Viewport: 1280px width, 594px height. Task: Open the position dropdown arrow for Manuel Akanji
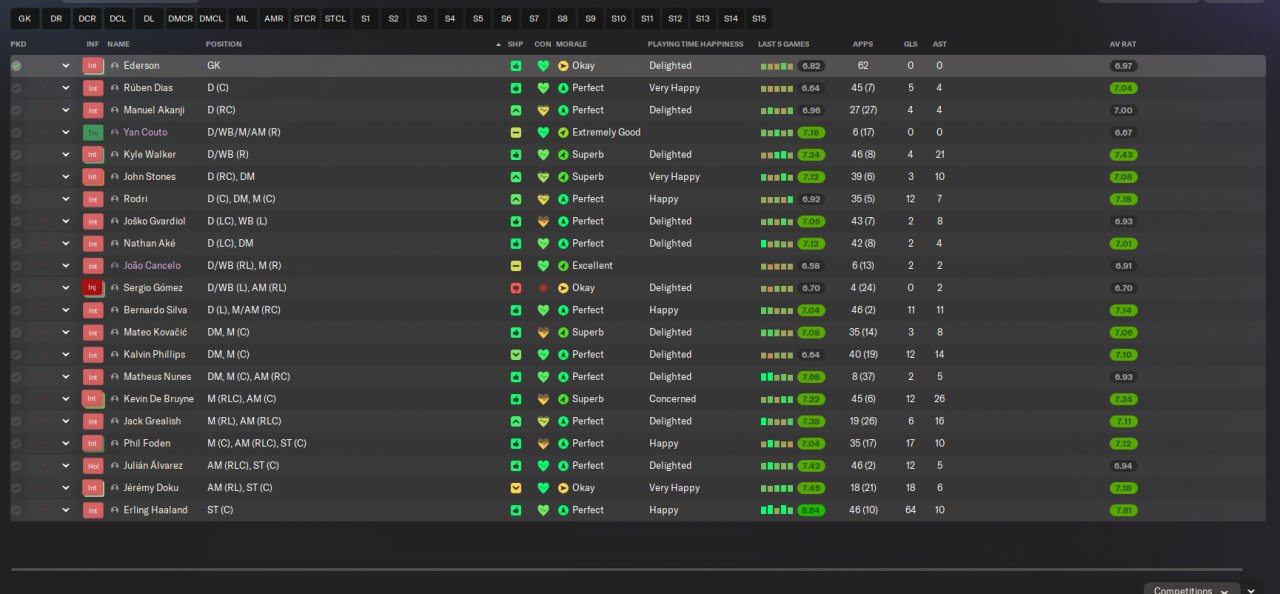click(66, 110)
